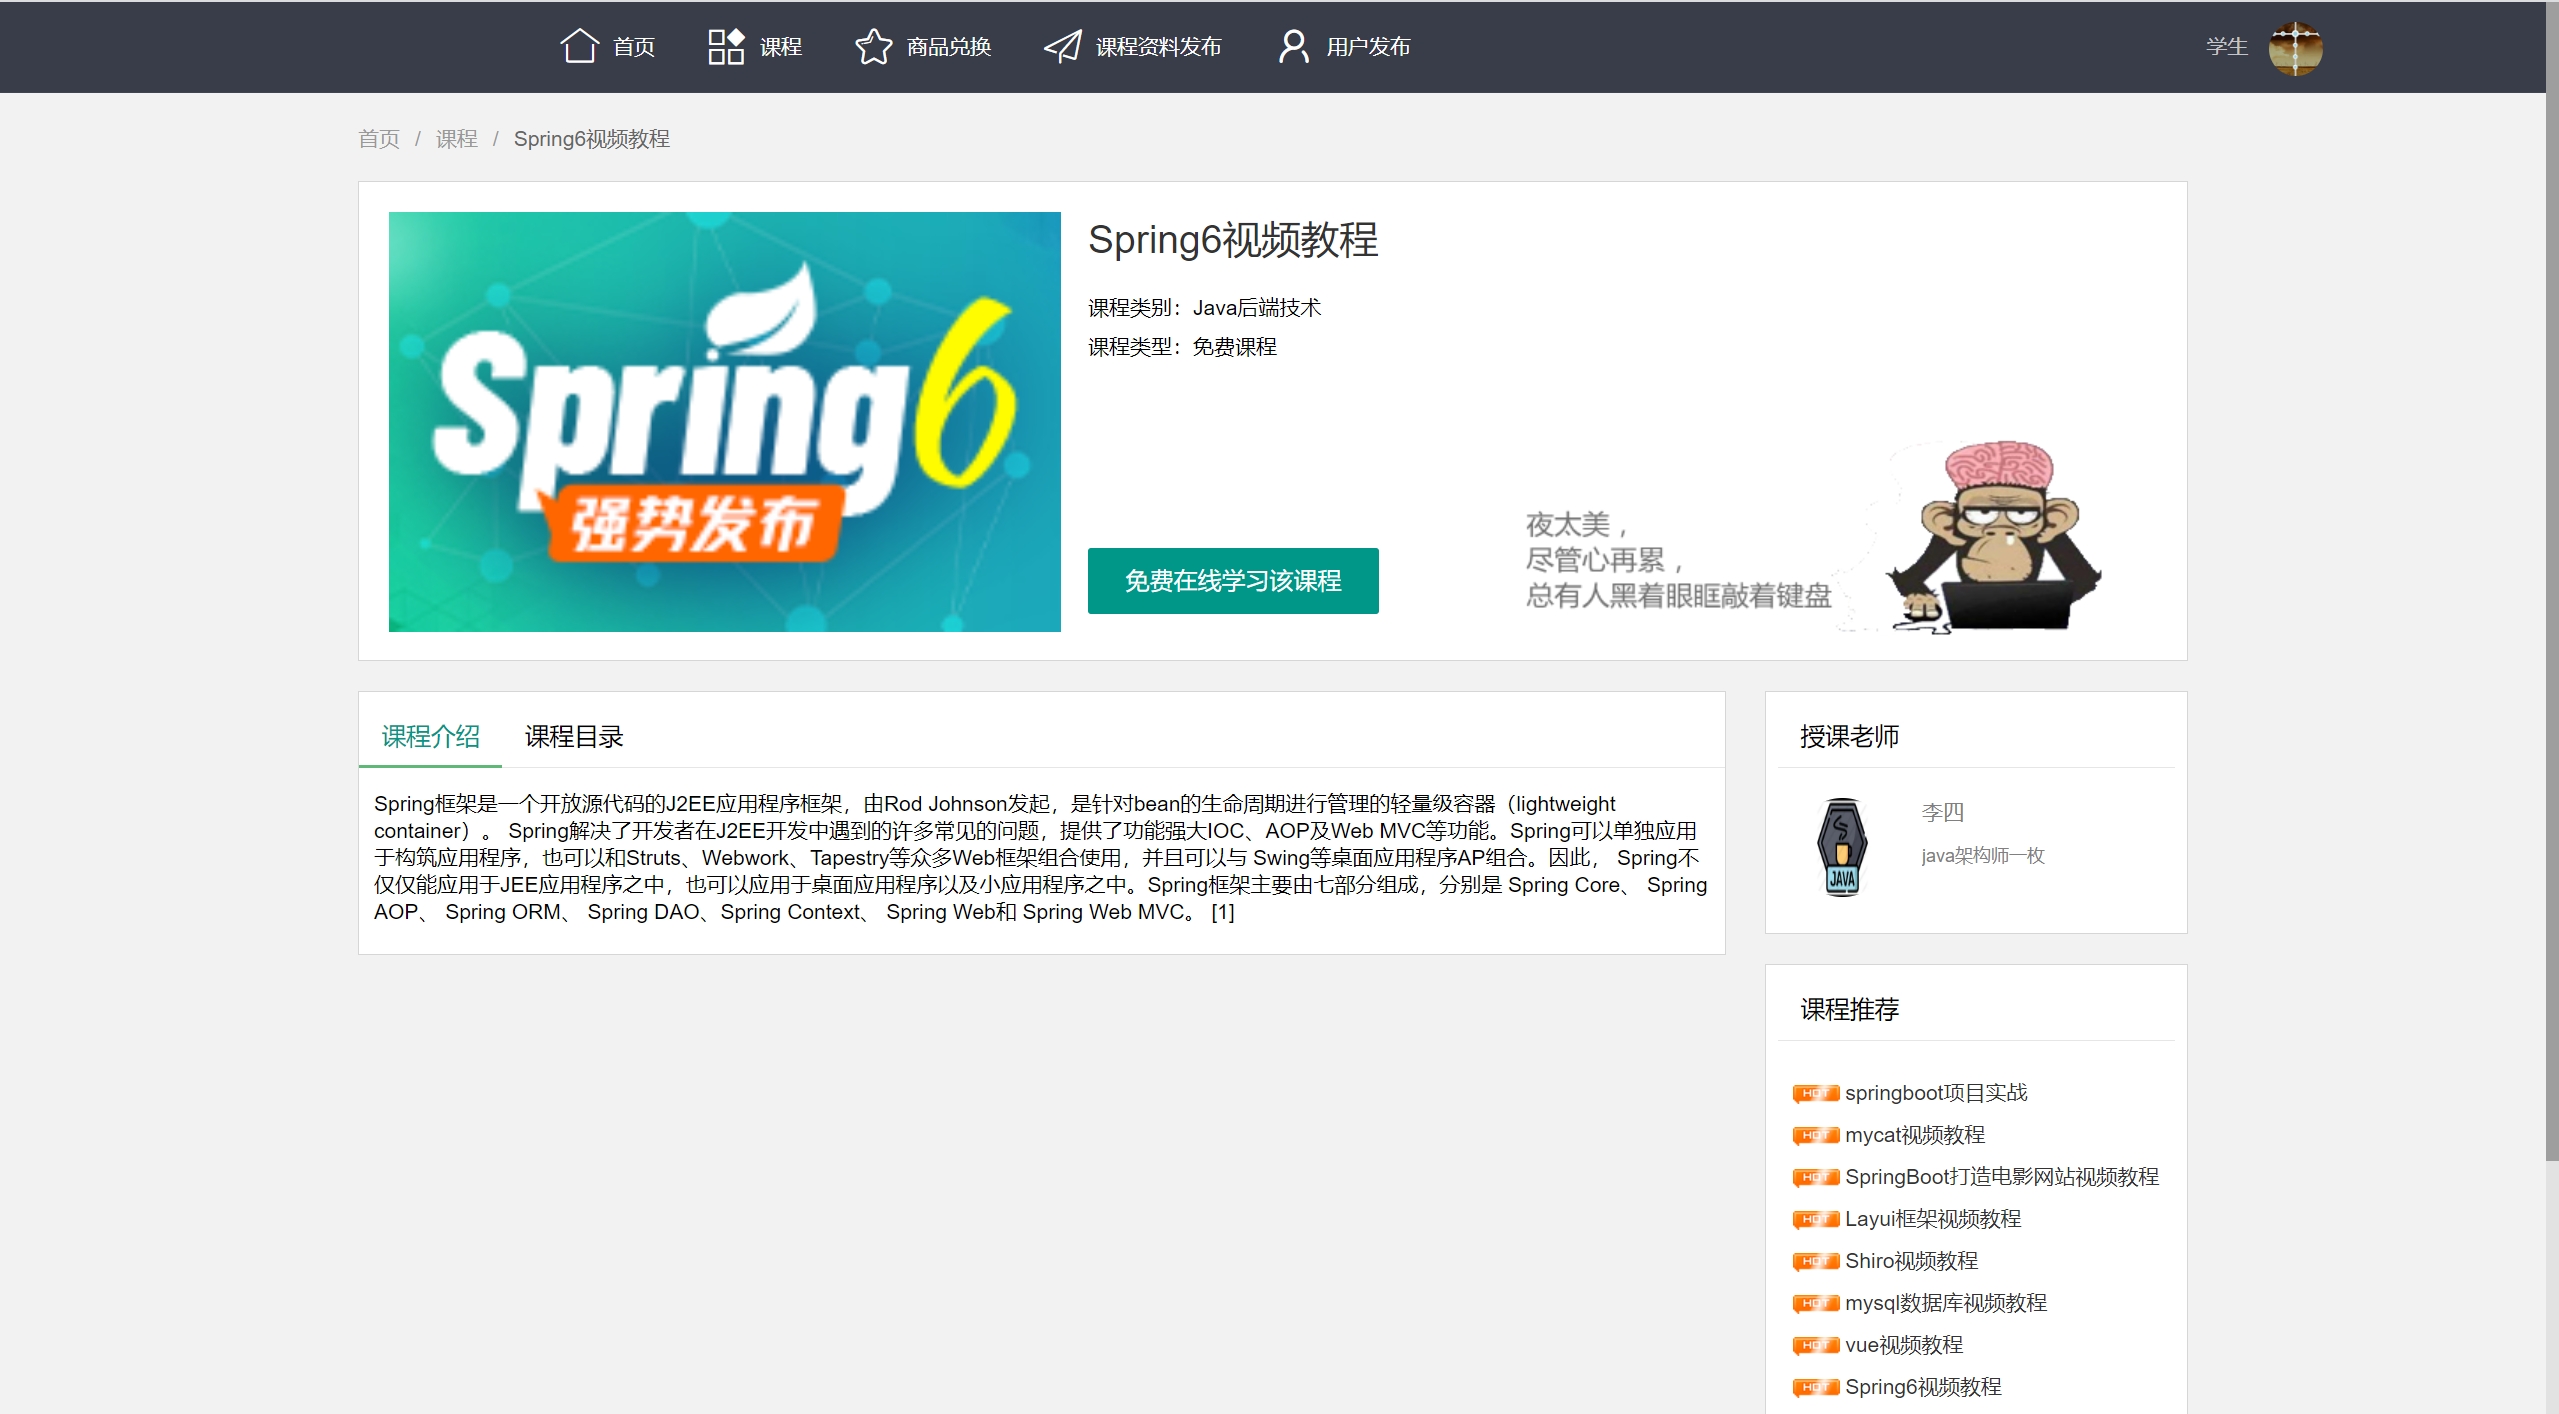Screen dimensions: 2559x1414
Task: Click the courses grid icon
Action: [x=725, y=46]
